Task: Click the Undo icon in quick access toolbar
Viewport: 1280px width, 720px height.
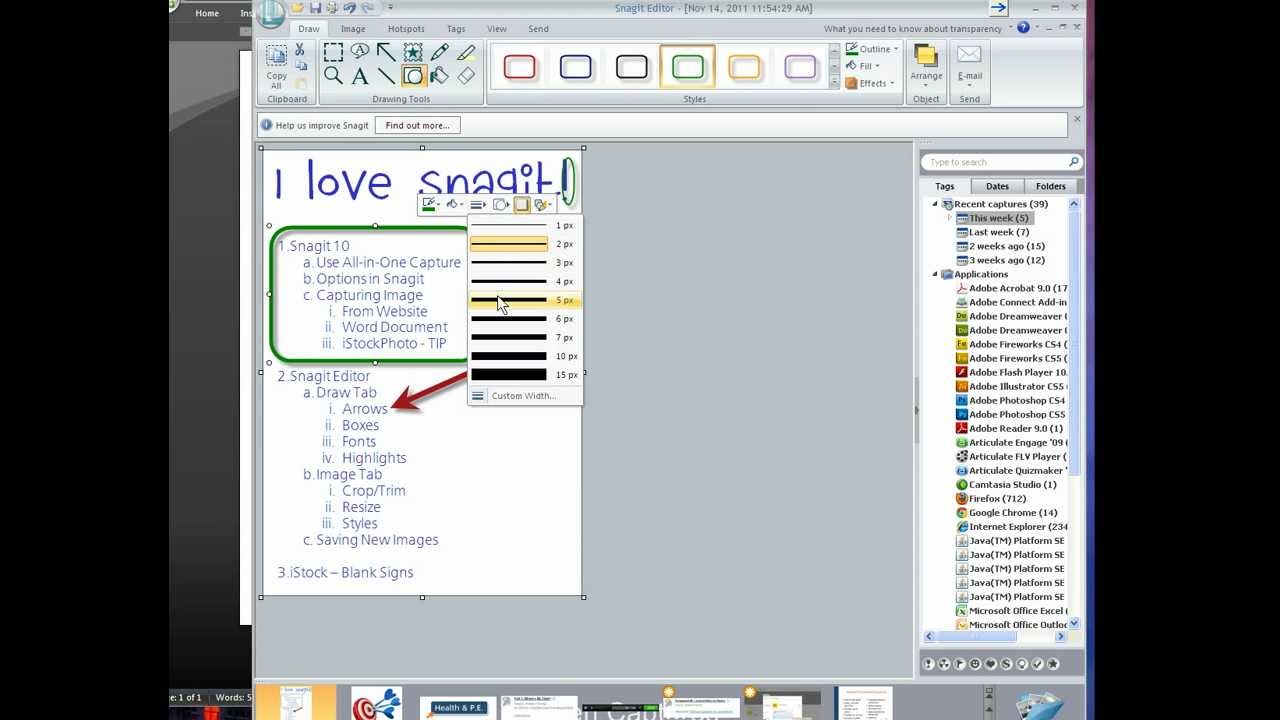Action: tap(350, 8)
